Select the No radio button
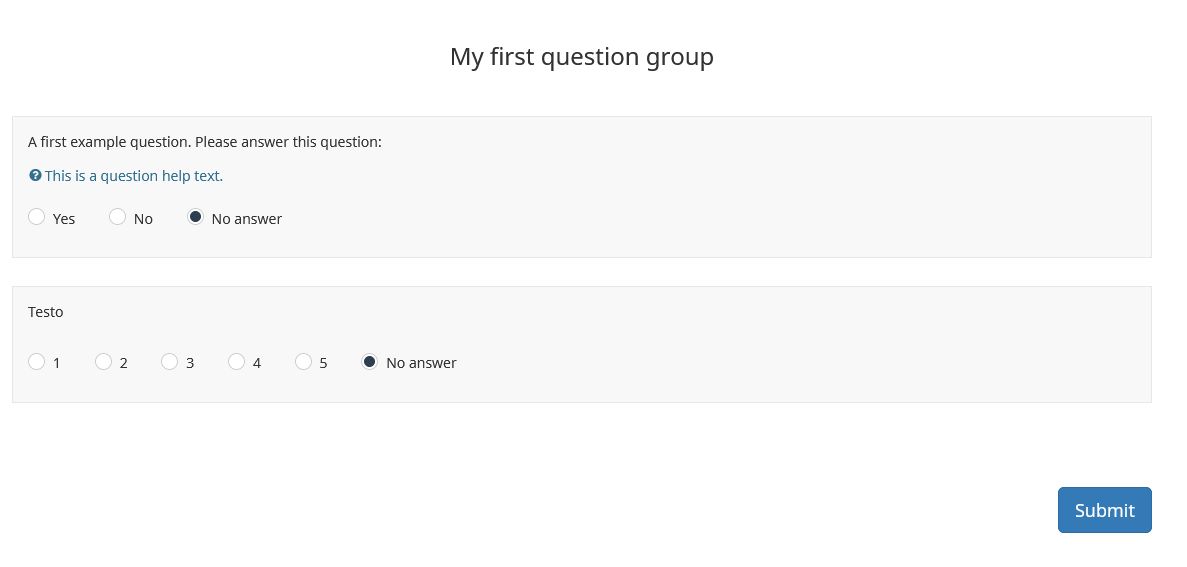This screenshot has width=1187, height=567. [118, 217]
